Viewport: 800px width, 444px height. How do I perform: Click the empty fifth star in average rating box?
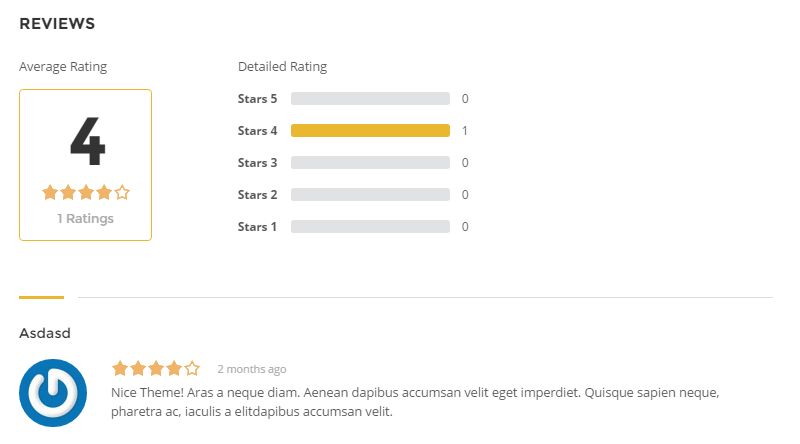pos(122,192)
